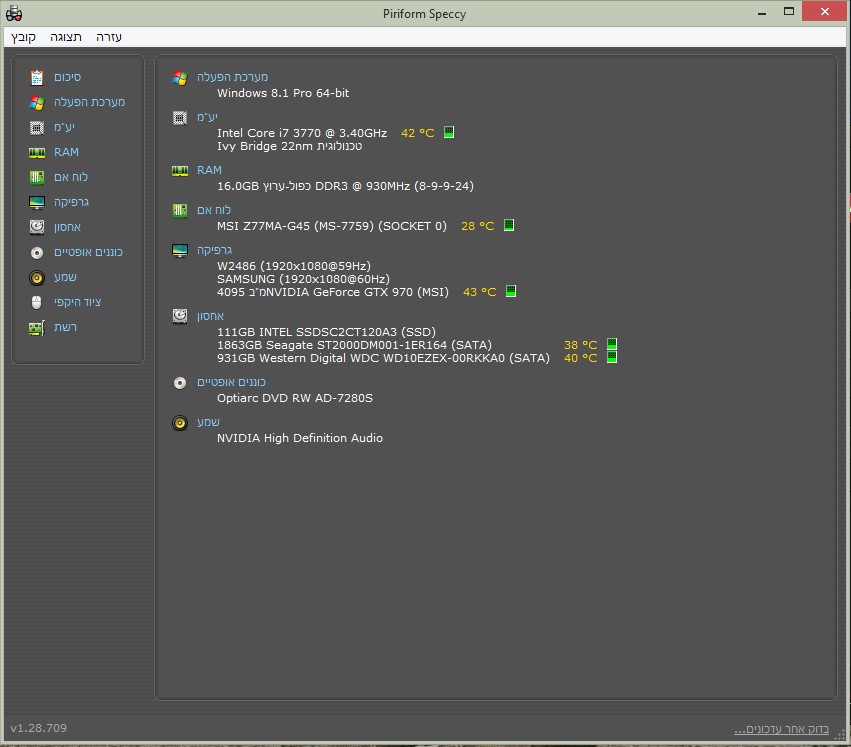Select the Audio speaker icon in sidebar
Image resolution: width=851 pixels, height=747 pixels.
(x=37, y=277)
